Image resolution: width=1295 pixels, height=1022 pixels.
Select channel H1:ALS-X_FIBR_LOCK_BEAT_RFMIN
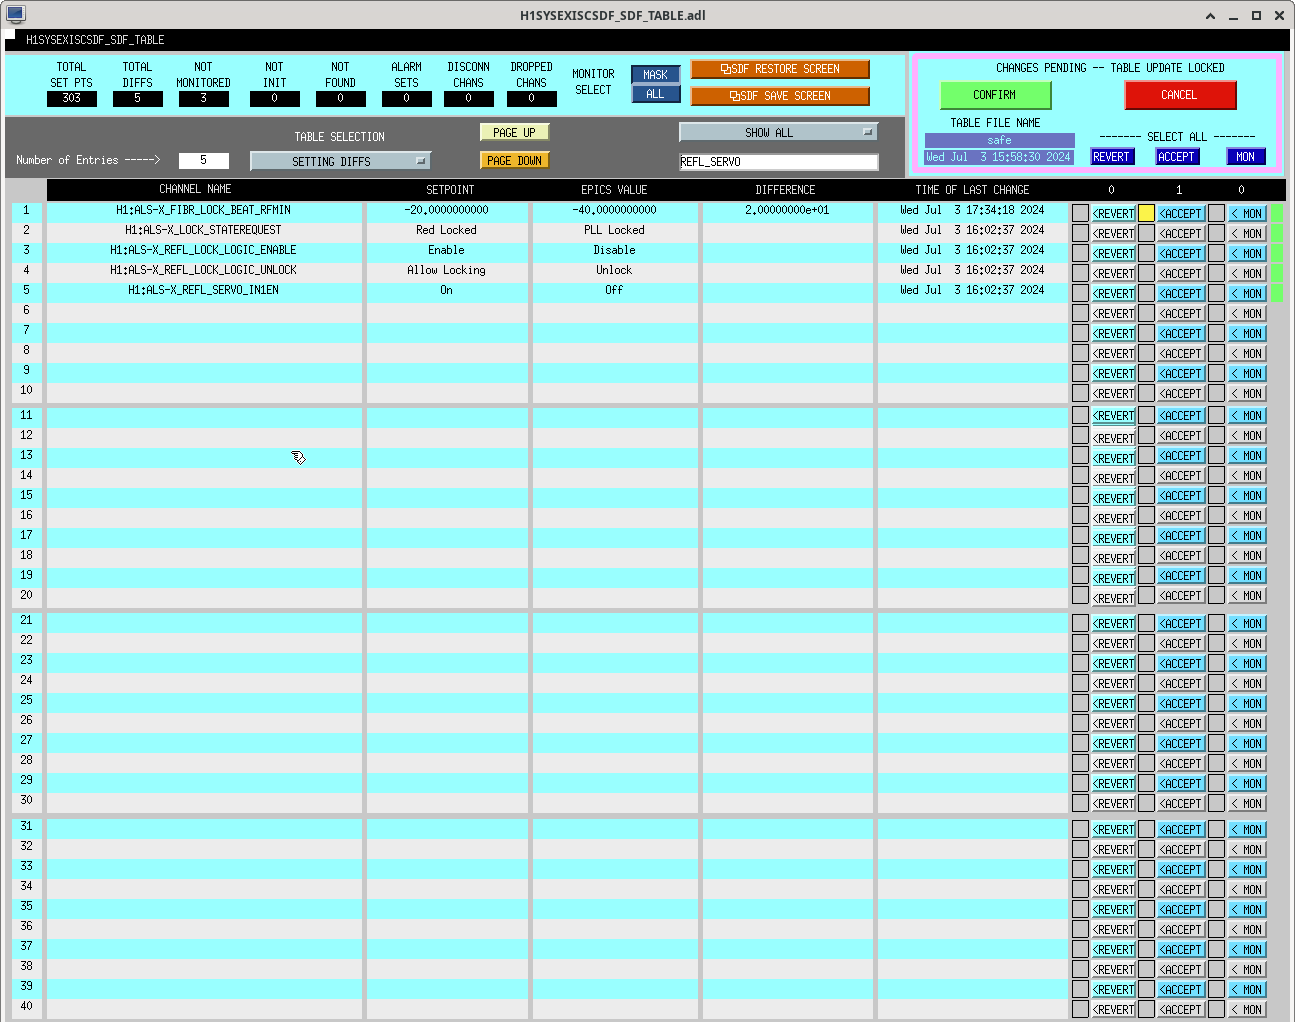pyautogui.click(x=204, y=211)
